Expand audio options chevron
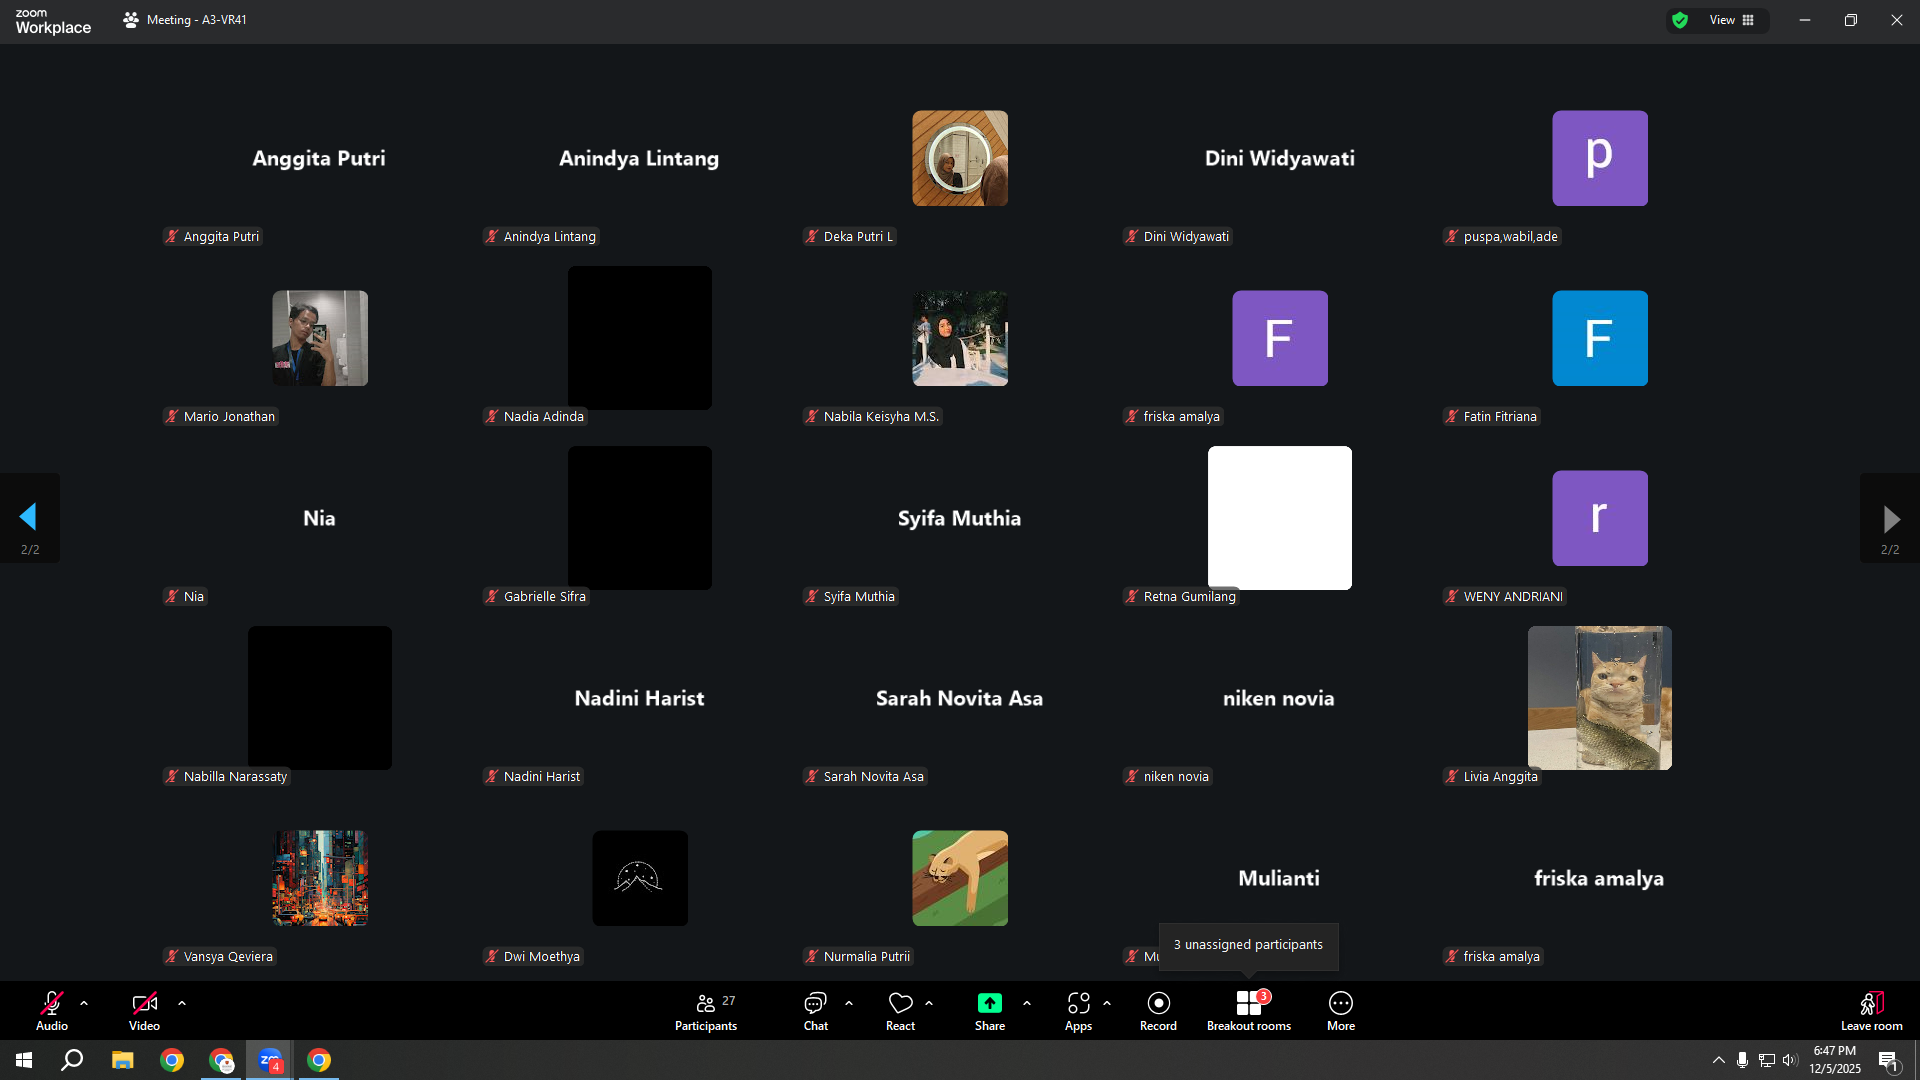The image size is (1920, 1080). click(84, 1003)
